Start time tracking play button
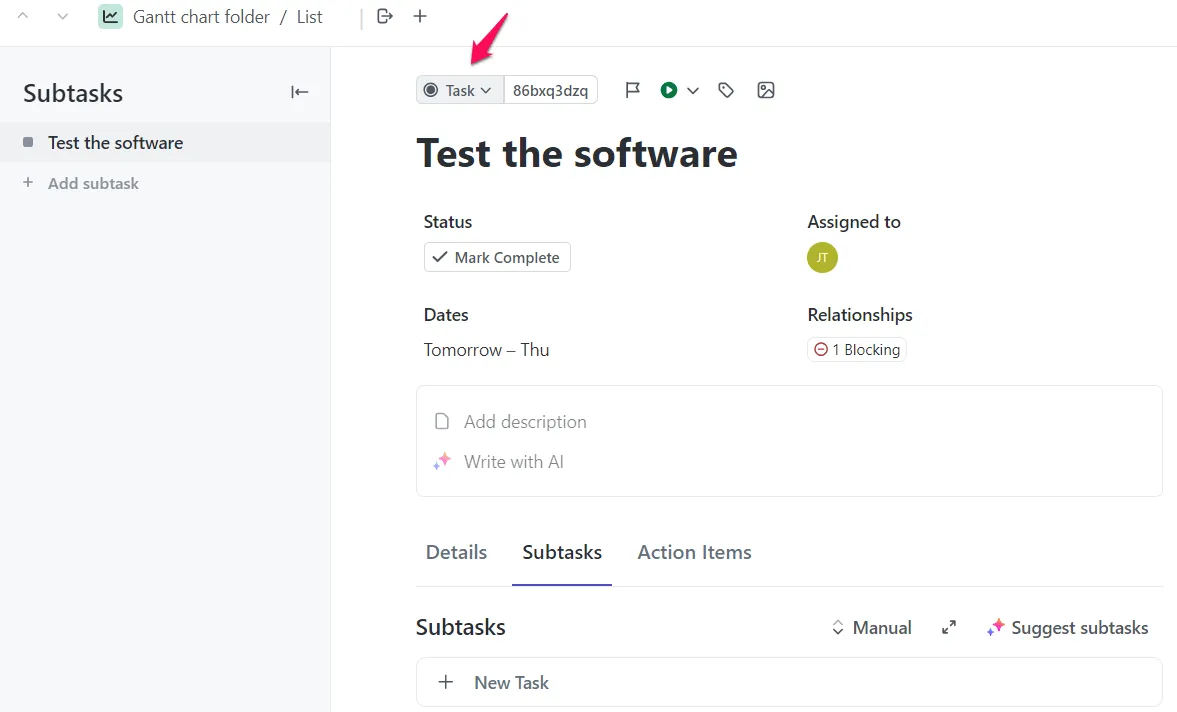The width and height of the screenshot is (1177, 712). [x=669, y=90]
